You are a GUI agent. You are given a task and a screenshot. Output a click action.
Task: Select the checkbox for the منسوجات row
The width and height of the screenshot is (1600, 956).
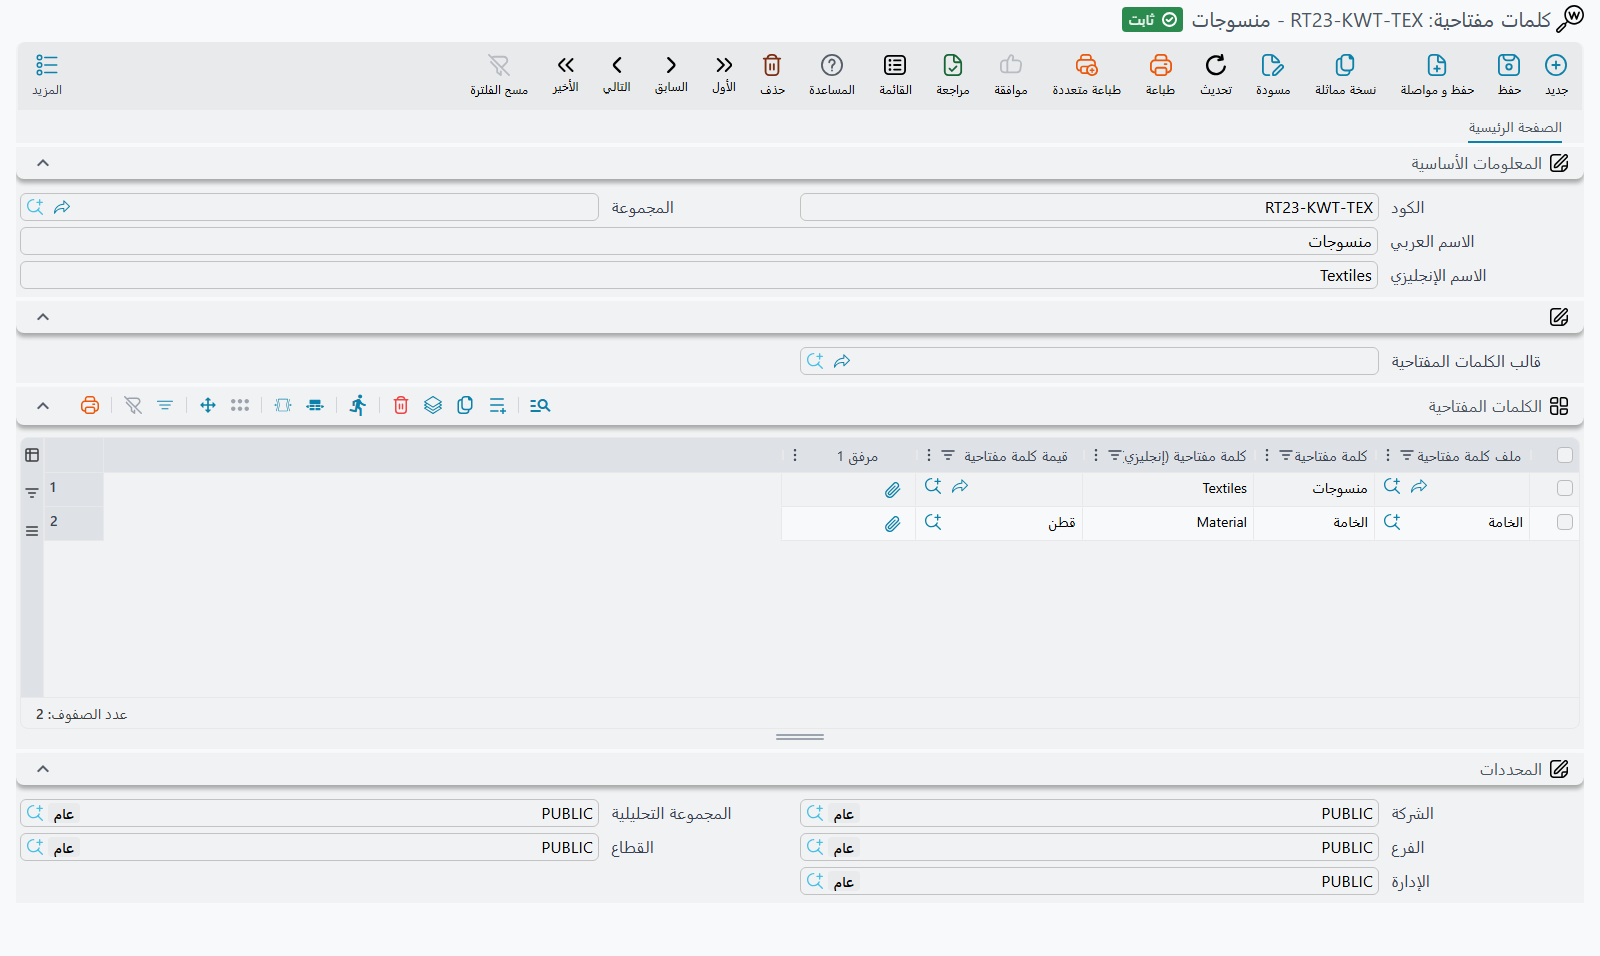pos(1565,489)
